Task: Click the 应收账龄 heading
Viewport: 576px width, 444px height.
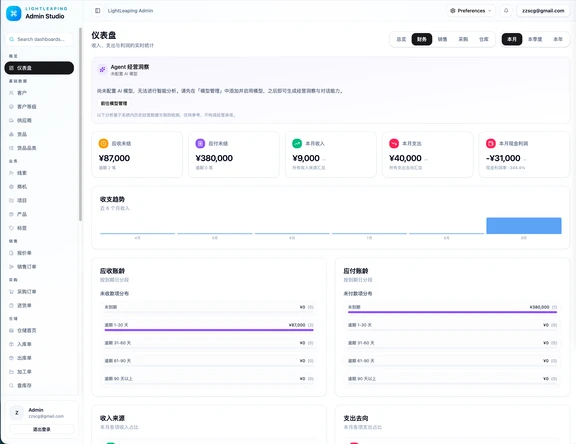Action: 112,271
